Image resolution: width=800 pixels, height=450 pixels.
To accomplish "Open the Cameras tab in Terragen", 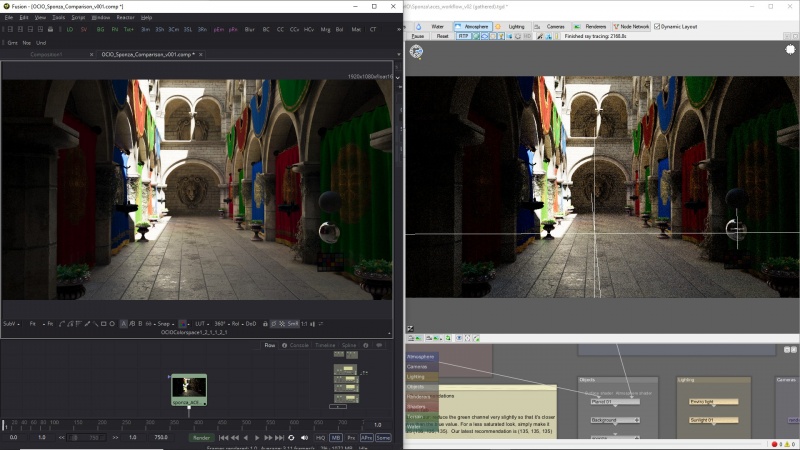I will tap(551, 27).
